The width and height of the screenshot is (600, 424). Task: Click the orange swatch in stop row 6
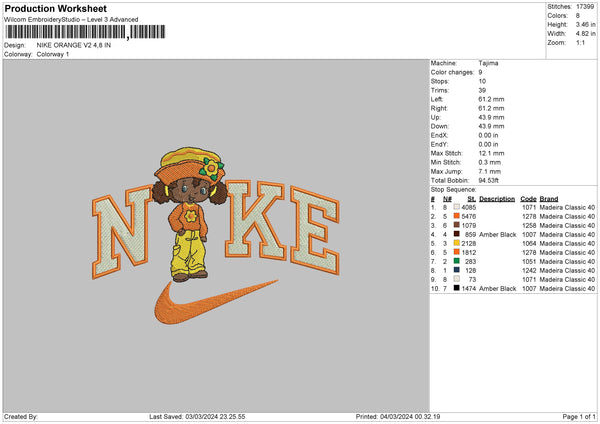coord(457,252)
